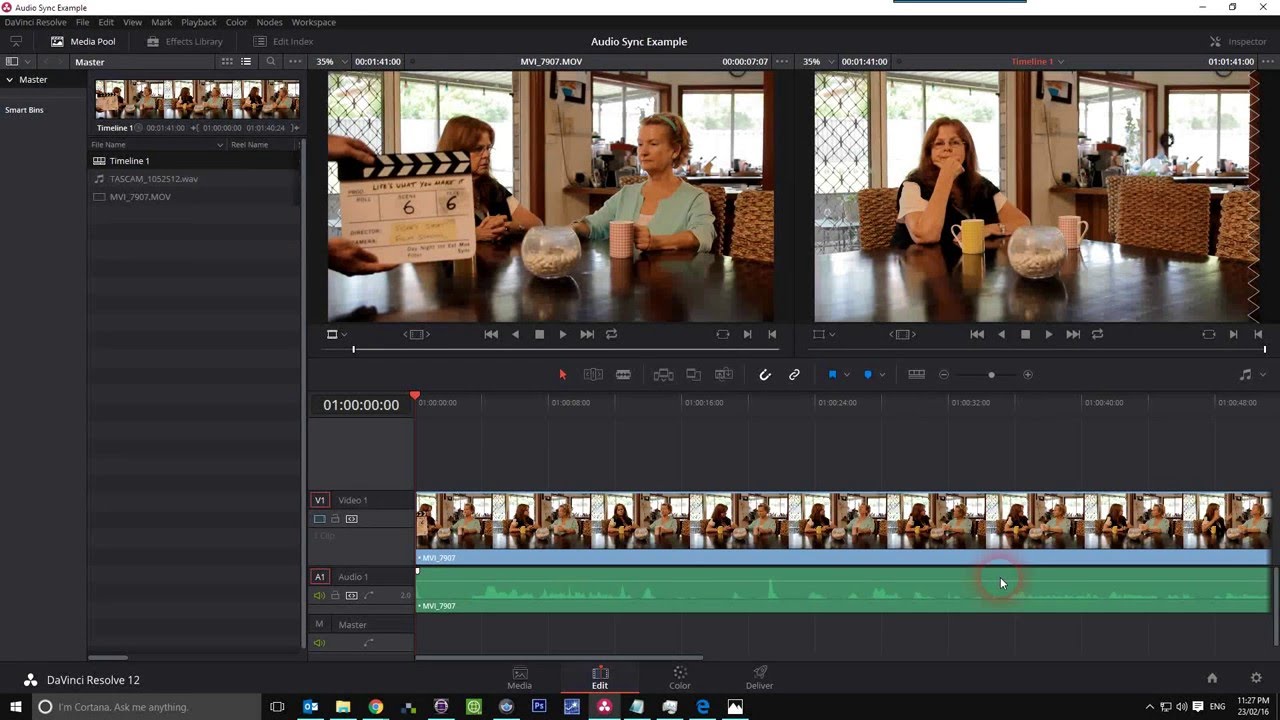Open the Mark menu
The height and width of the screenshot is (720, 1280).
[161, 22]
